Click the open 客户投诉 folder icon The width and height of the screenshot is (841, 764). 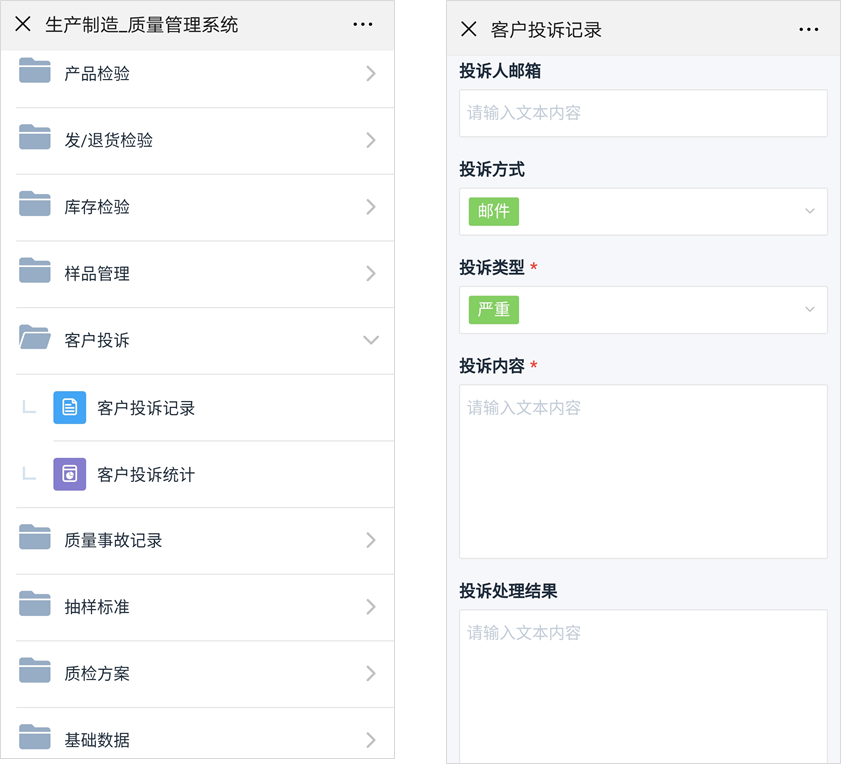click(35, 339)
